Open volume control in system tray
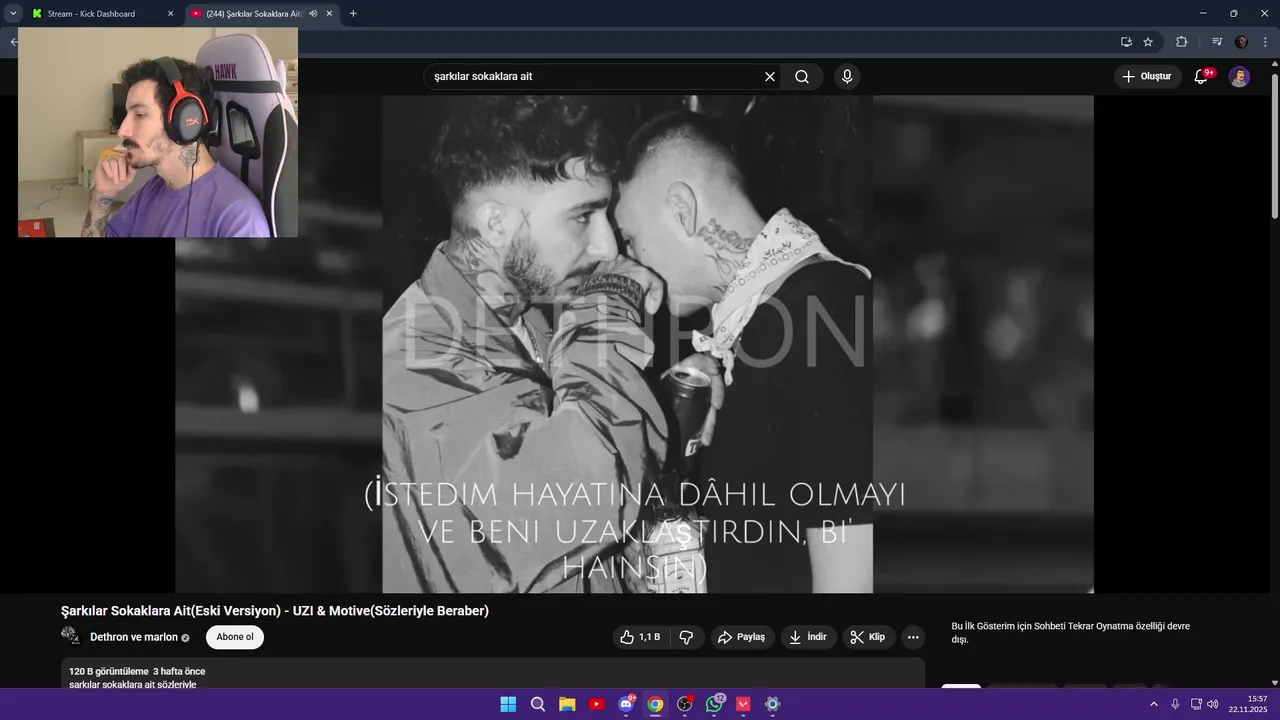This screenshot has width=1280, height=720. click(1213, 704)
